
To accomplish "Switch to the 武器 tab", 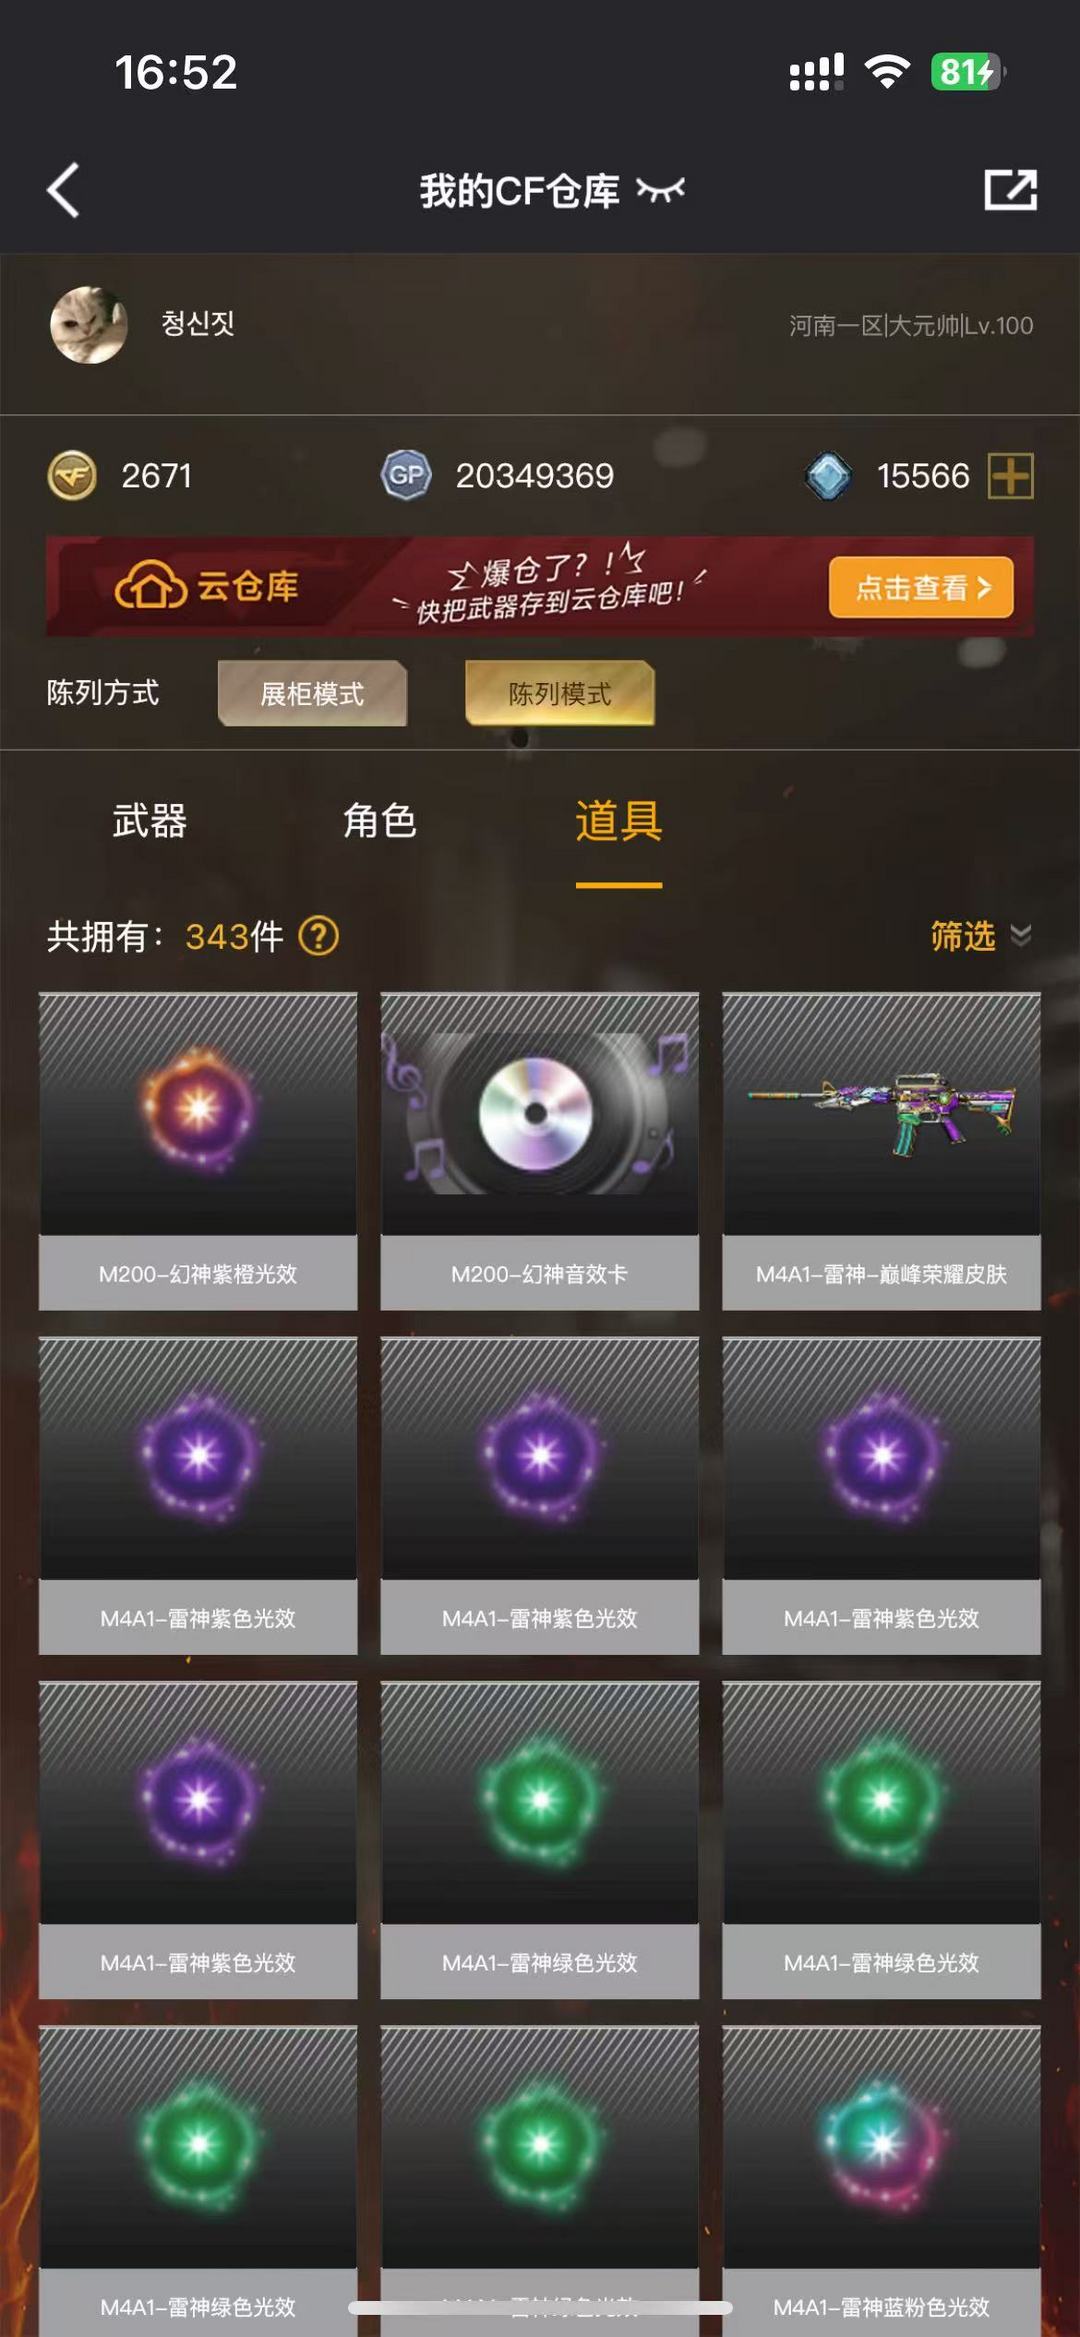I will click(149, 821).
